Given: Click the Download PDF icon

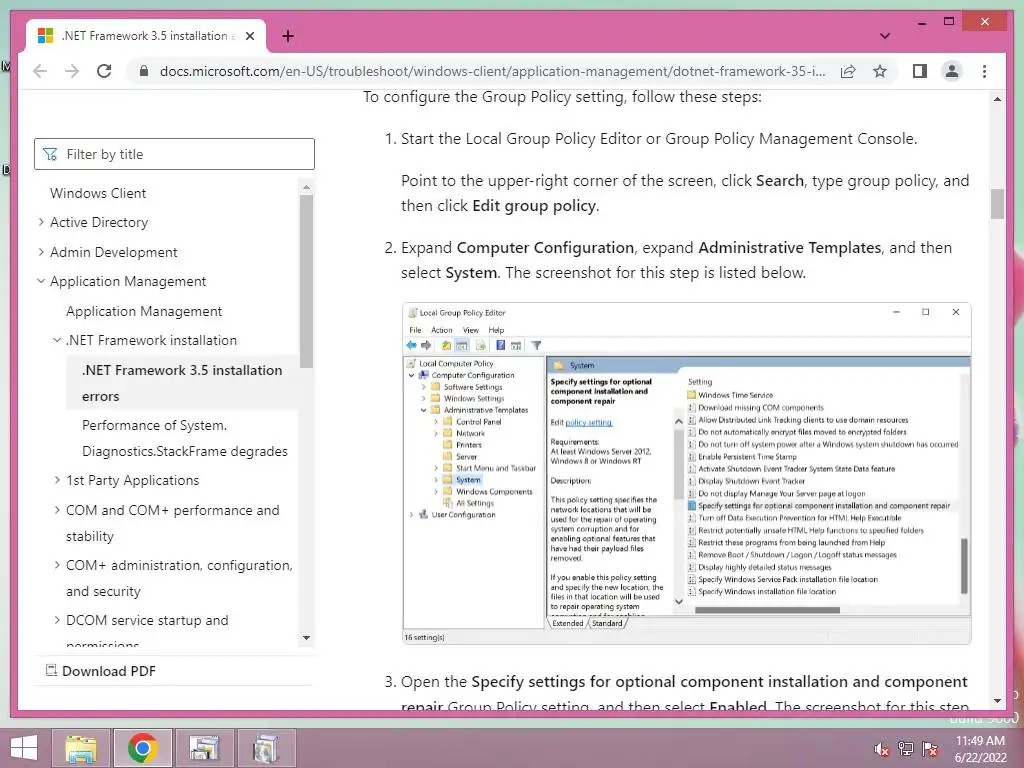Looking at the screenshot, I should (51, 670).
